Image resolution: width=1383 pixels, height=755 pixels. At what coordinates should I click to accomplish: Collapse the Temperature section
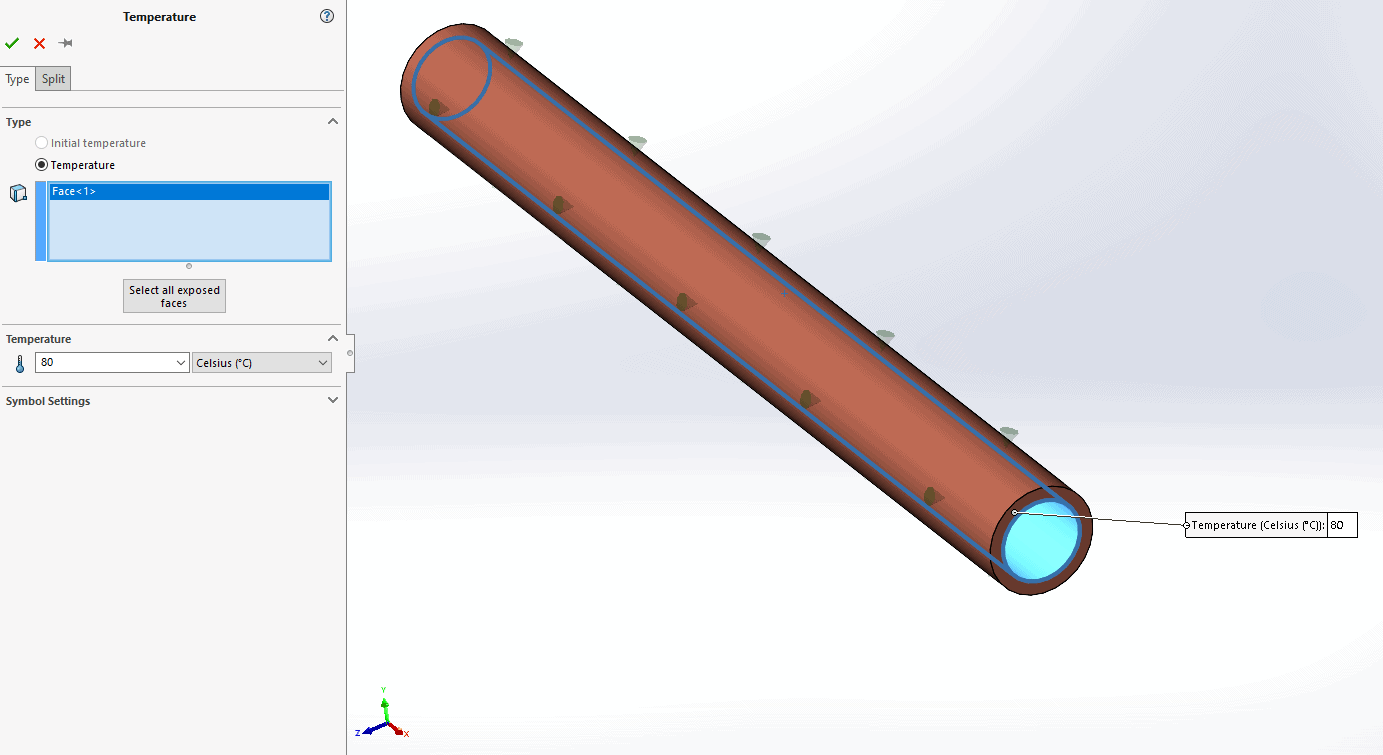coord(333,339)
